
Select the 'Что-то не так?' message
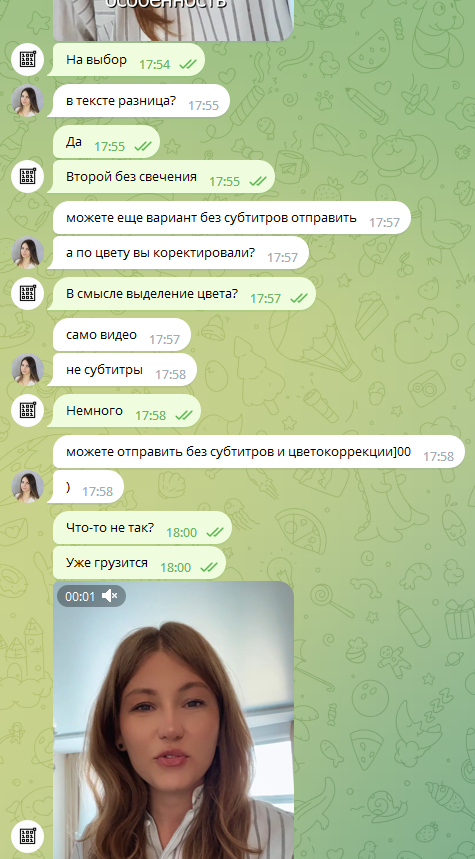pos(142,528)
